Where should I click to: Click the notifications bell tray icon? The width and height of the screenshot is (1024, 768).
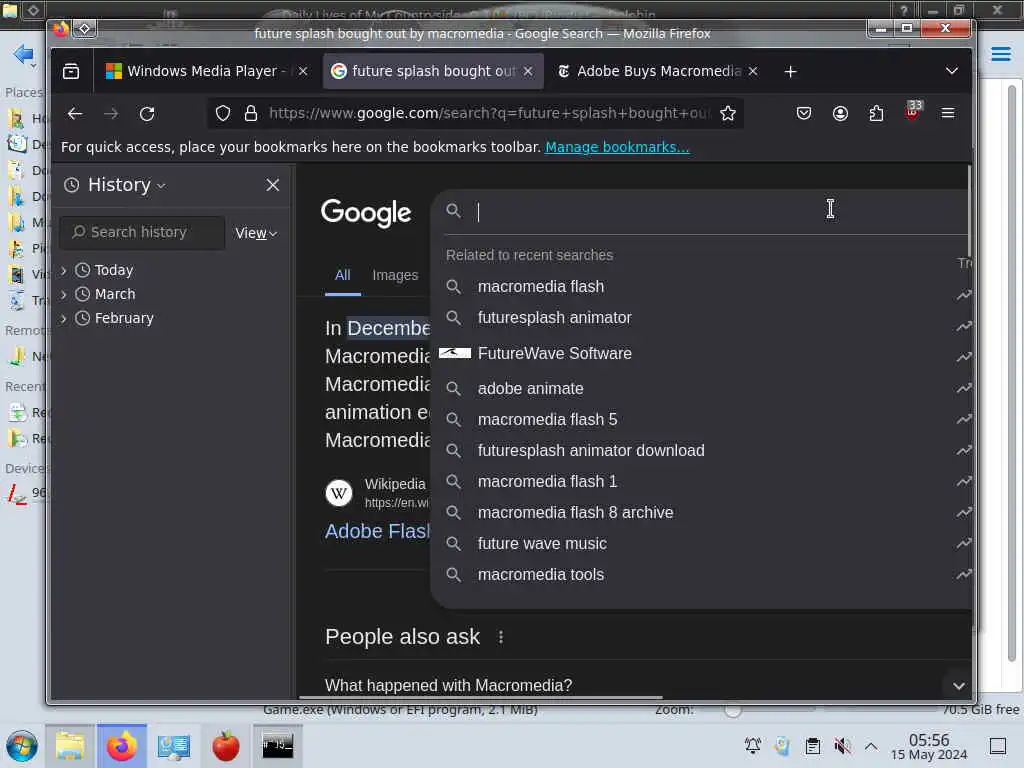click(x=753, y=746)
